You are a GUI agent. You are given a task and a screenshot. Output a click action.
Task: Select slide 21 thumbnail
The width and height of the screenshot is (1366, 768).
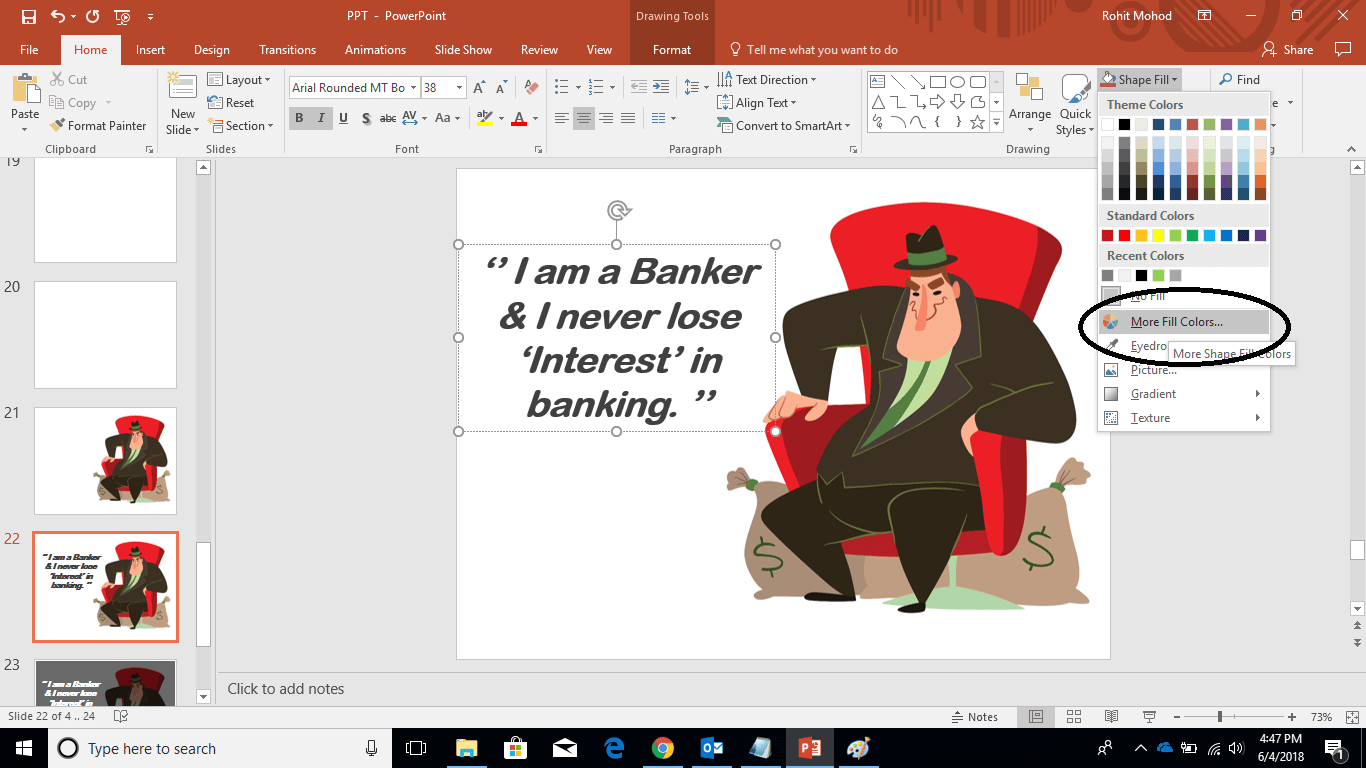[105, 461]
